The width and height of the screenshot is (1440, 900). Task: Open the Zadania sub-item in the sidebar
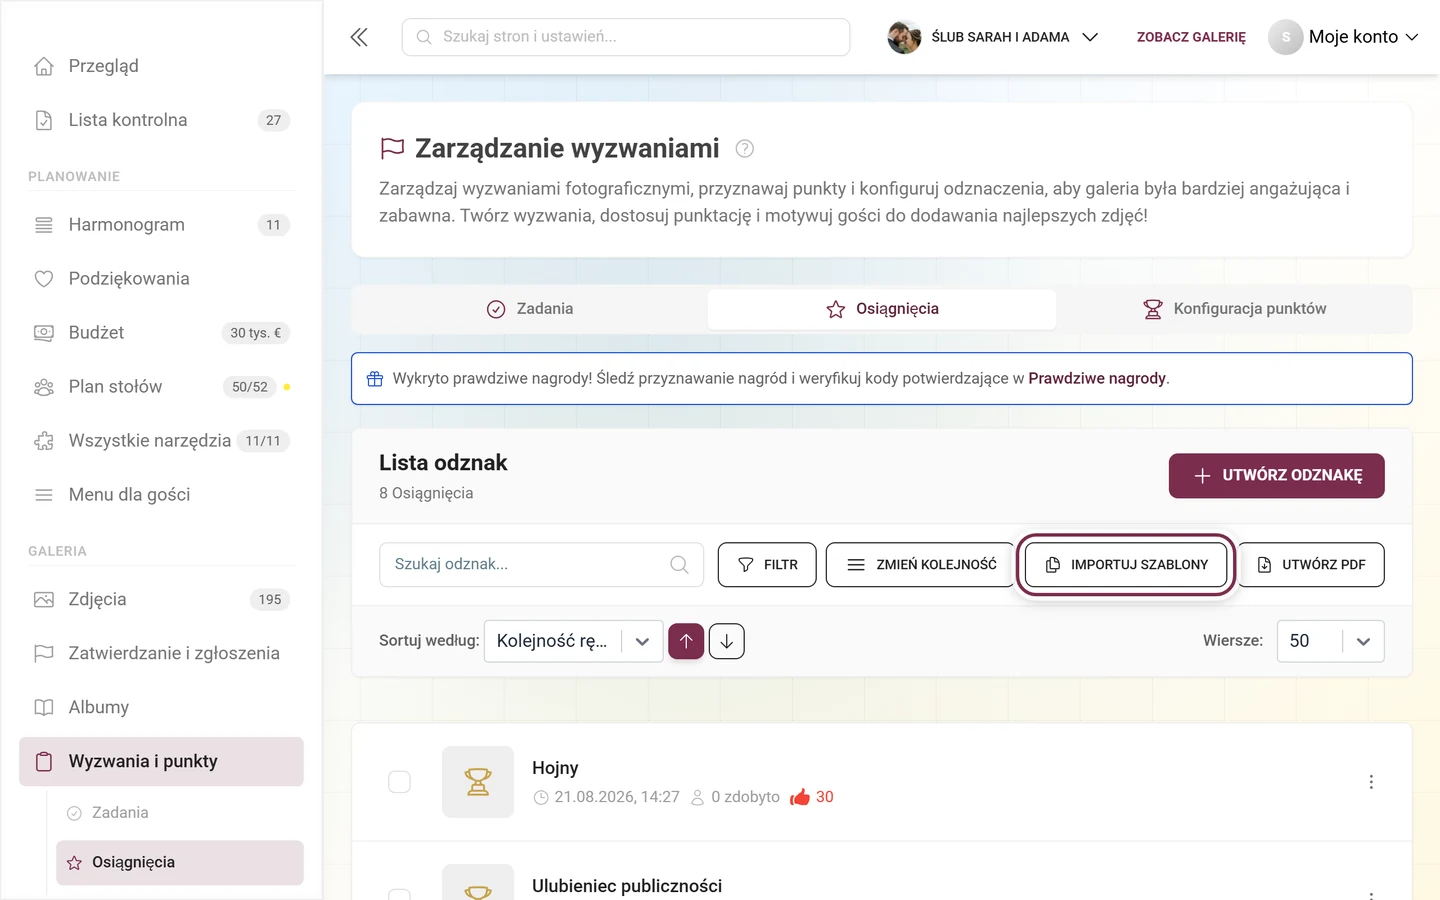coord(180,813)
